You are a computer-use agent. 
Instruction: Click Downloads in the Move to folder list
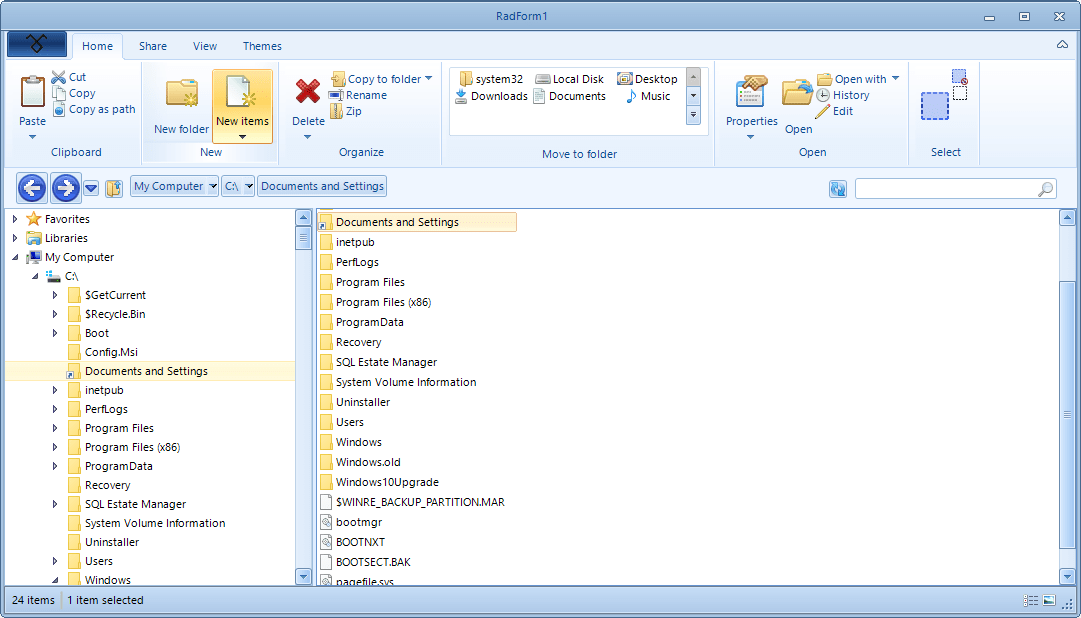(x=490, y=95)
